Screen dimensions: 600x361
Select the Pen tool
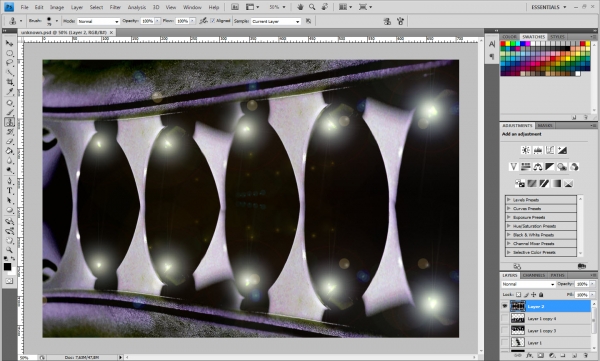[9, 181]
